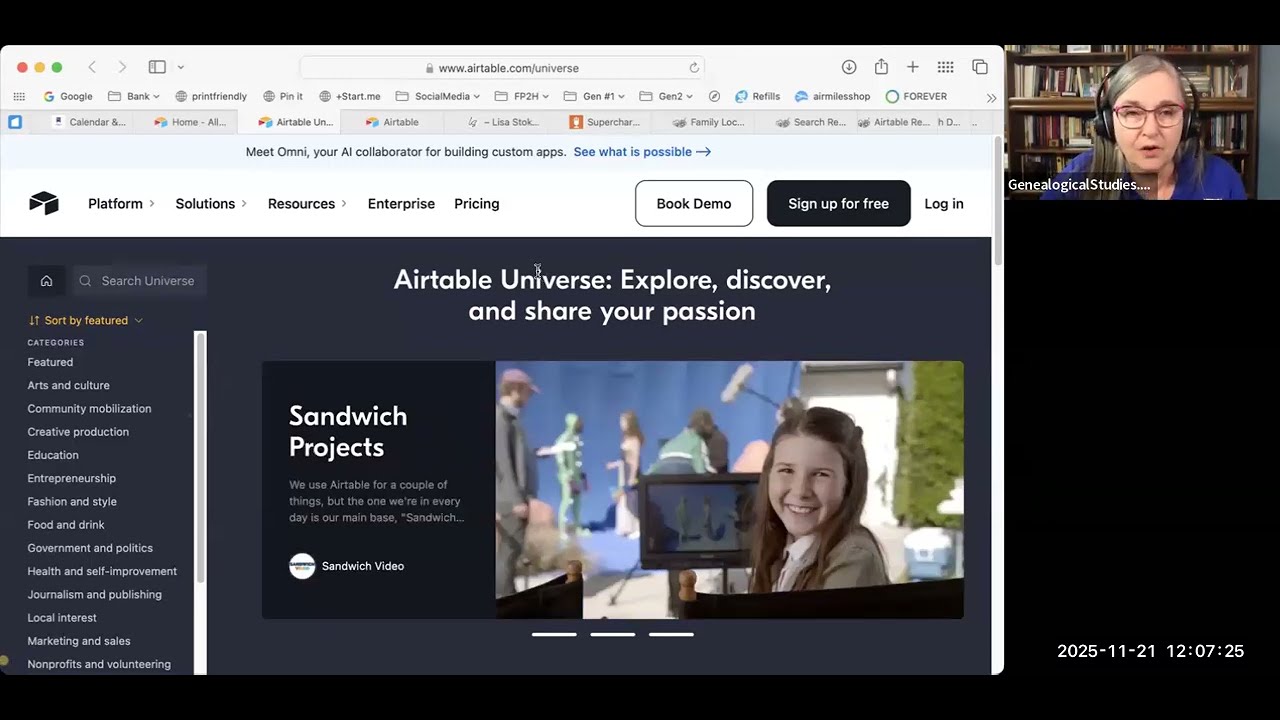Open the Pin it bookmarklet

pos(283,96)
